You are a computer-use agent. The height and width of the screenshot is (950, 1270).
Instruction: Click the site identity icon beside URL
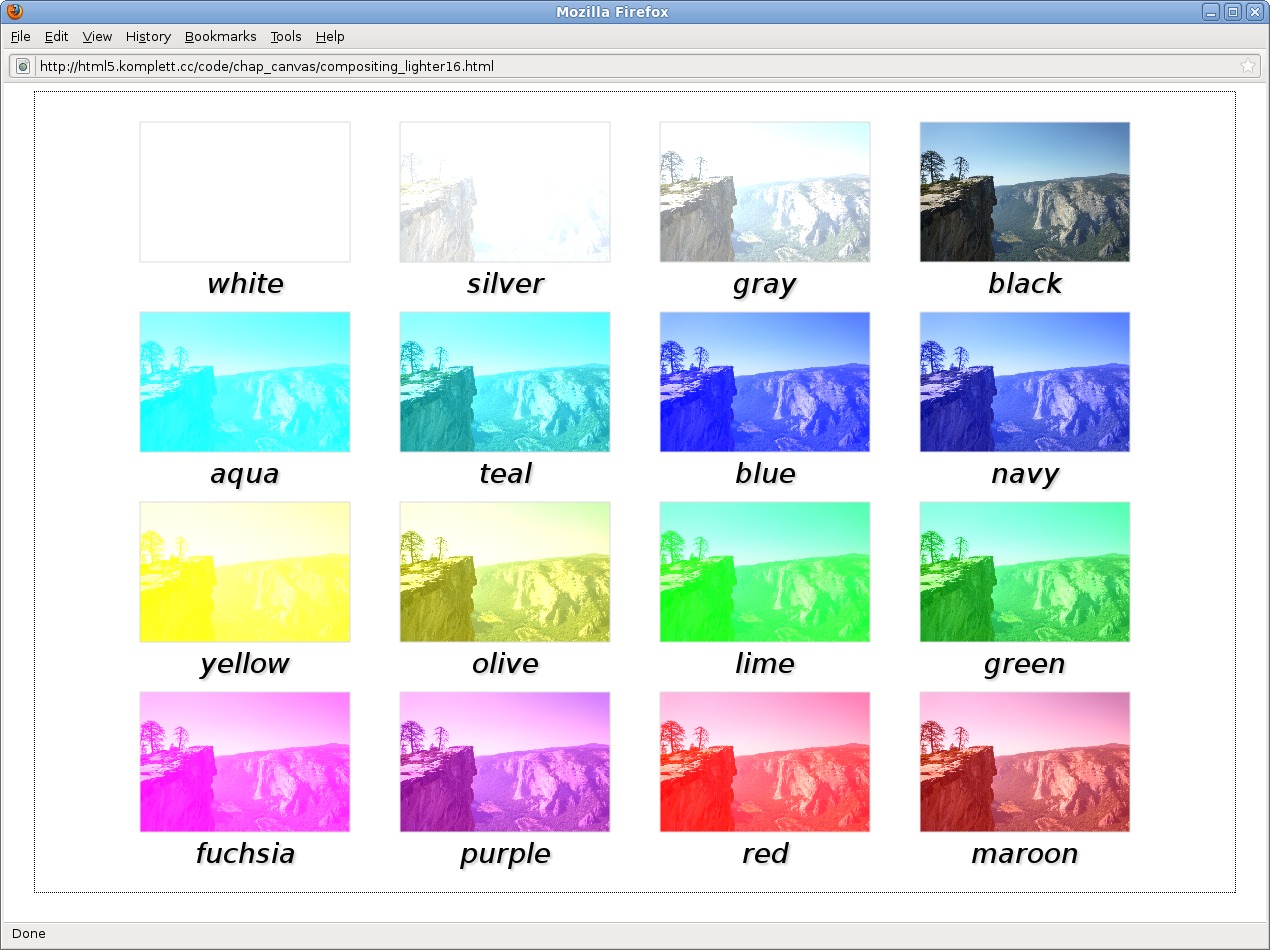point(23,66)
